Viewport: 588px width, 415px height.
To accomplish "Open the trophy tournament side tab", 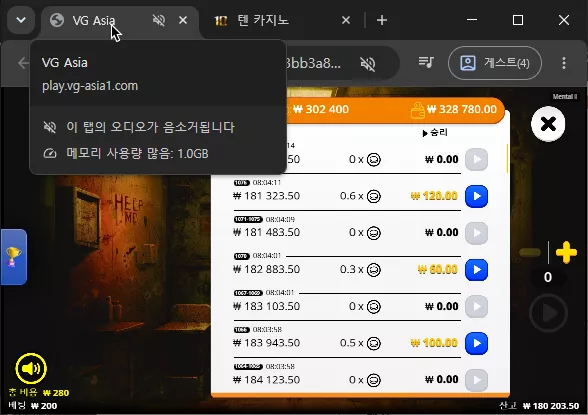I will tap(14, 257).
